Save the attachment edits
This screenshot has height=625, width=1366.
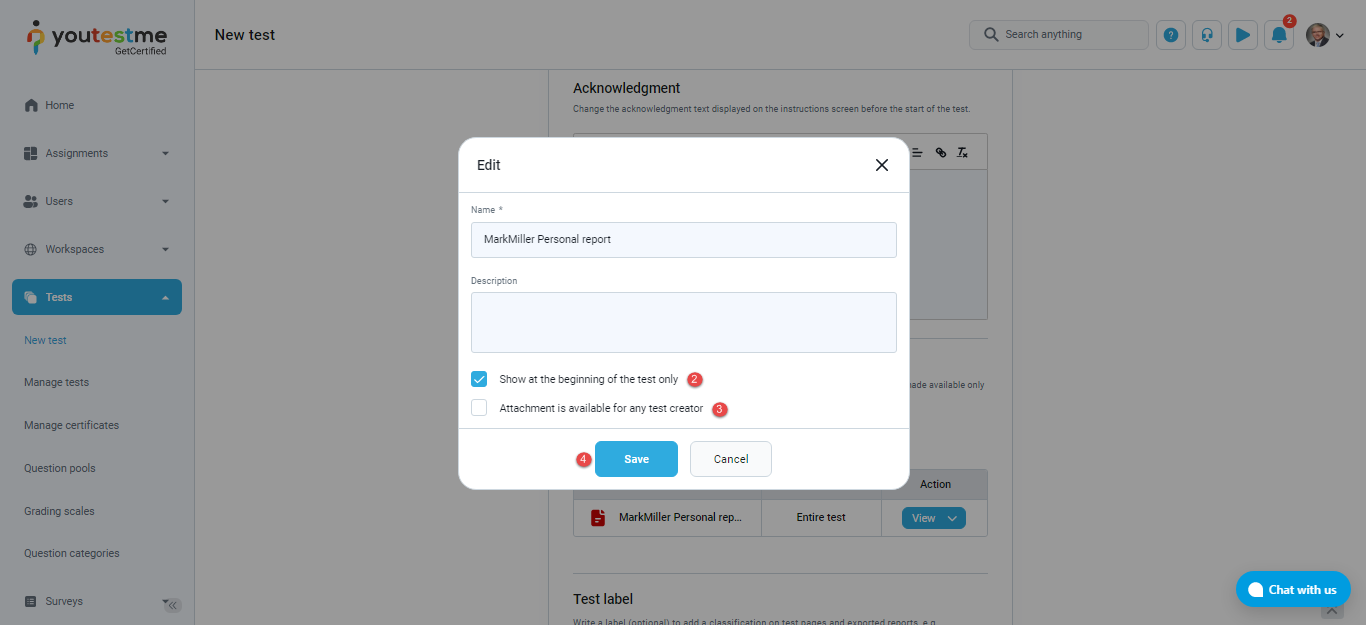coord(636,459)
